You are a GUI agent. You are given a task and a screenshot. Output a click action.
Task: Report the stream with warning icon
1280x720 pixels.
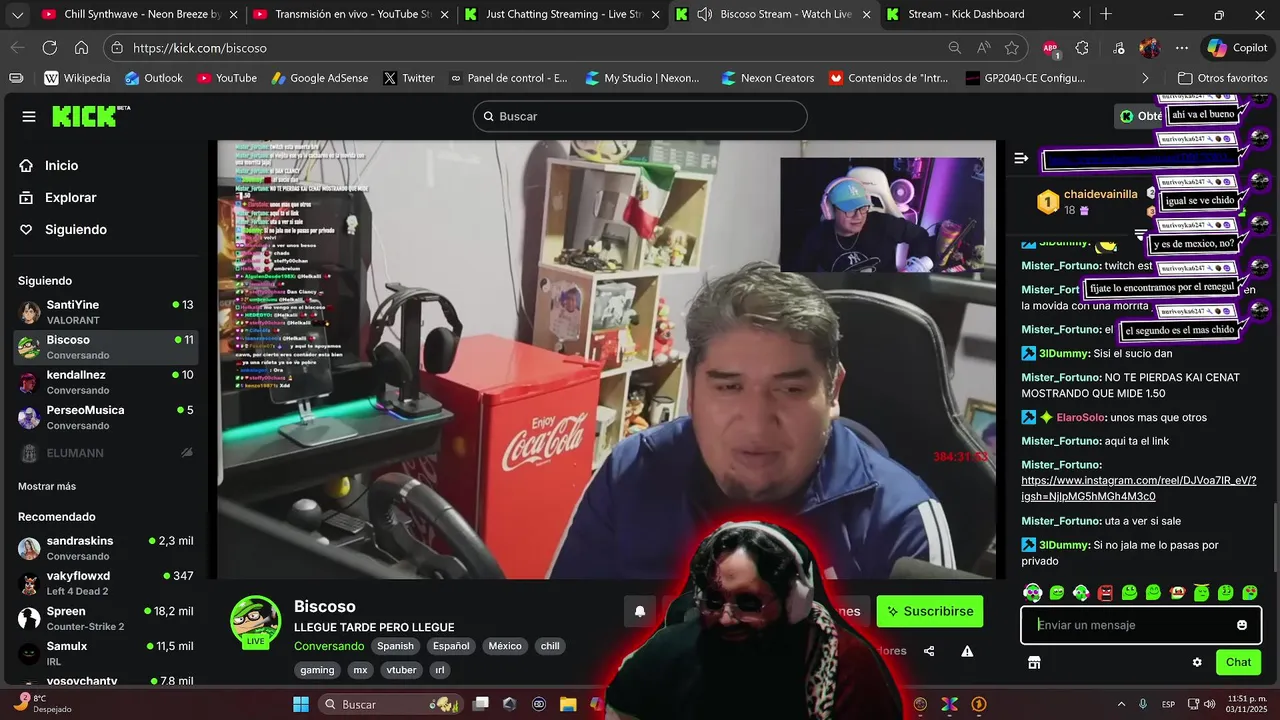click(x=967, y=651)
